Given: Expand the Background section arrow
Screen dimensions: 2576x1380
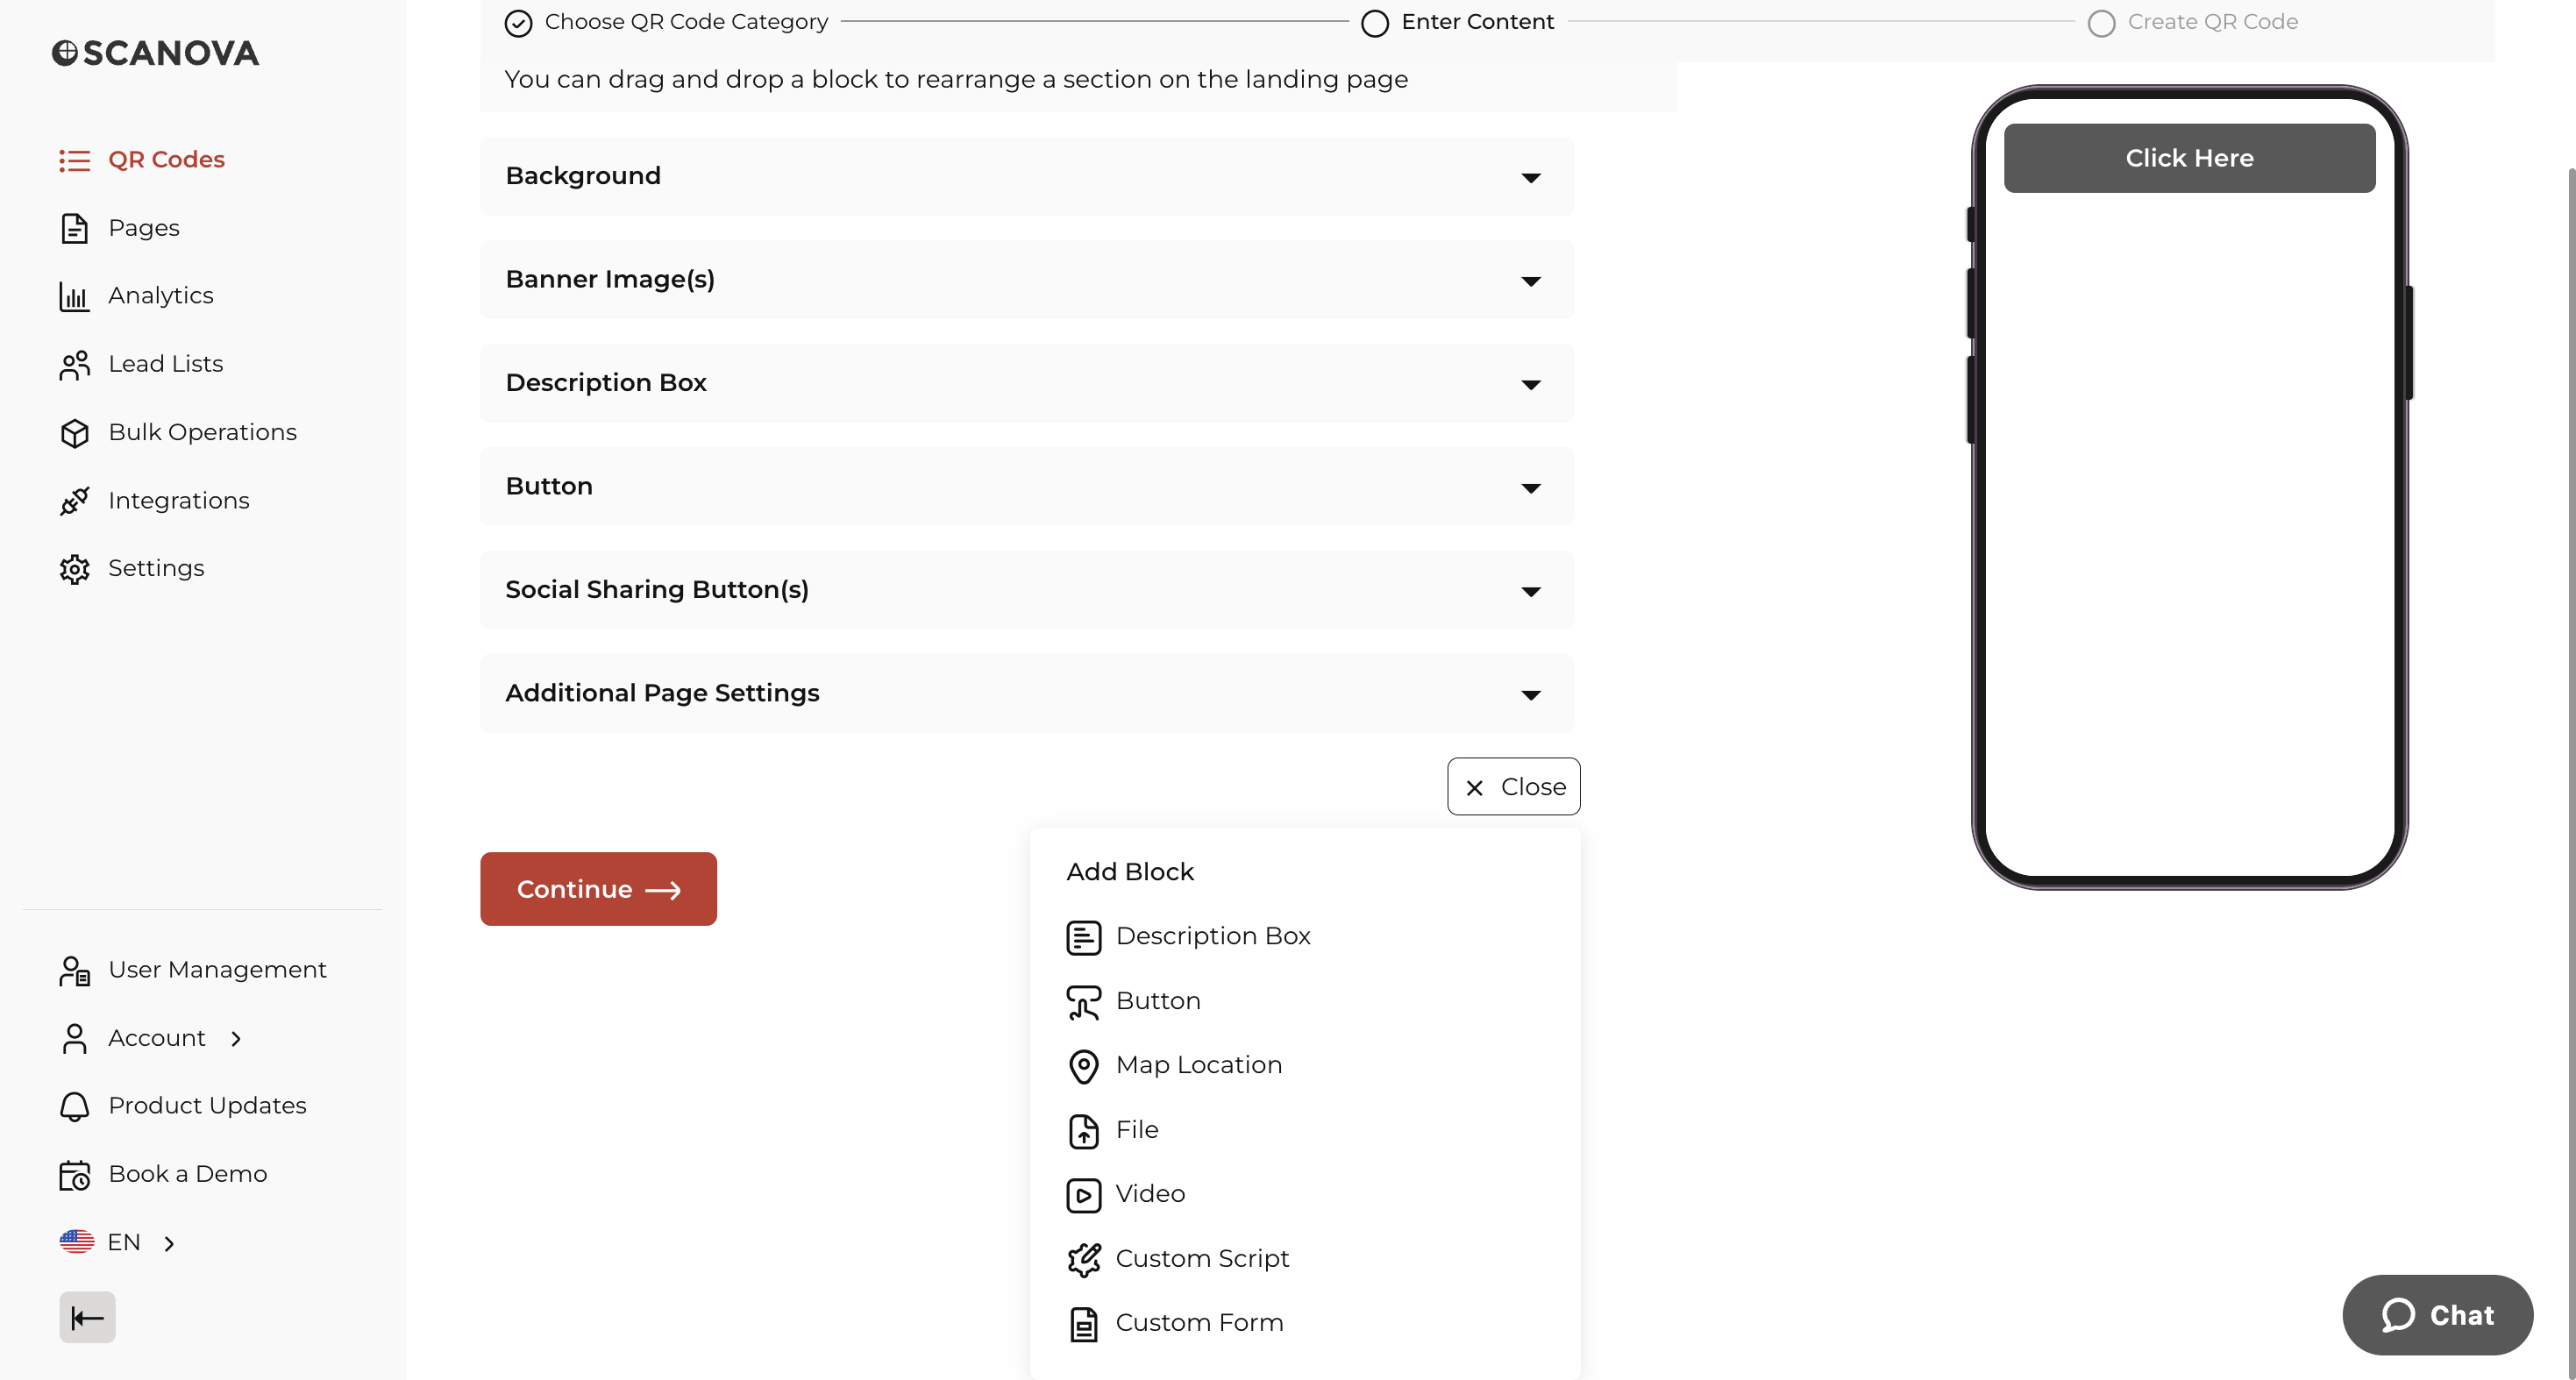Looking at the screenshot, I should 1530,178.
